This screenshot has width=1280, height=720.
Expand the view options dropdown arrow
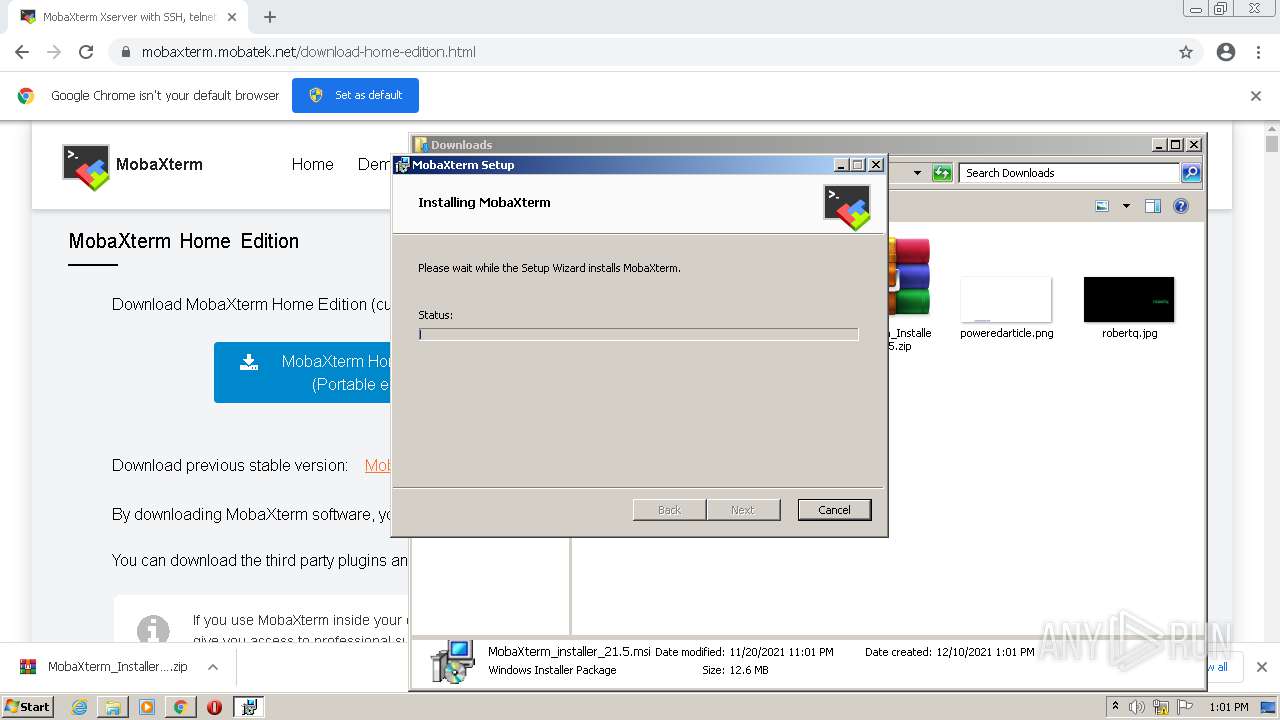pyautogui.click(x=1126, y=206)
